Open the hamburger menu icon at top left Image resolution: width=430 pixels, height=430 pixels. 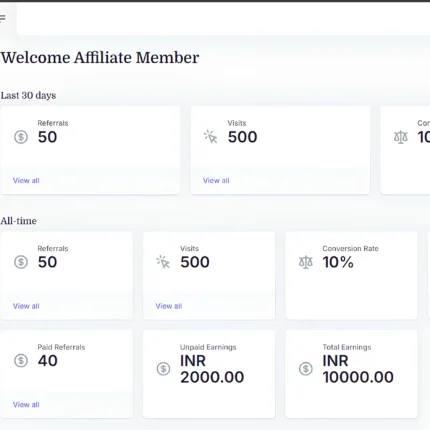pos(2,18)
